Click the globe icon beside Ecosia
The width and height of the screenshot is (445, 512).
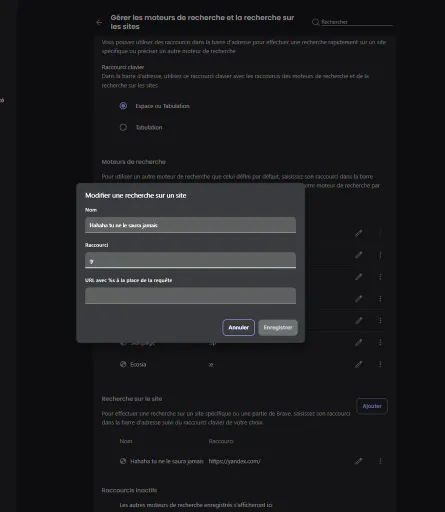pos(123,364)
